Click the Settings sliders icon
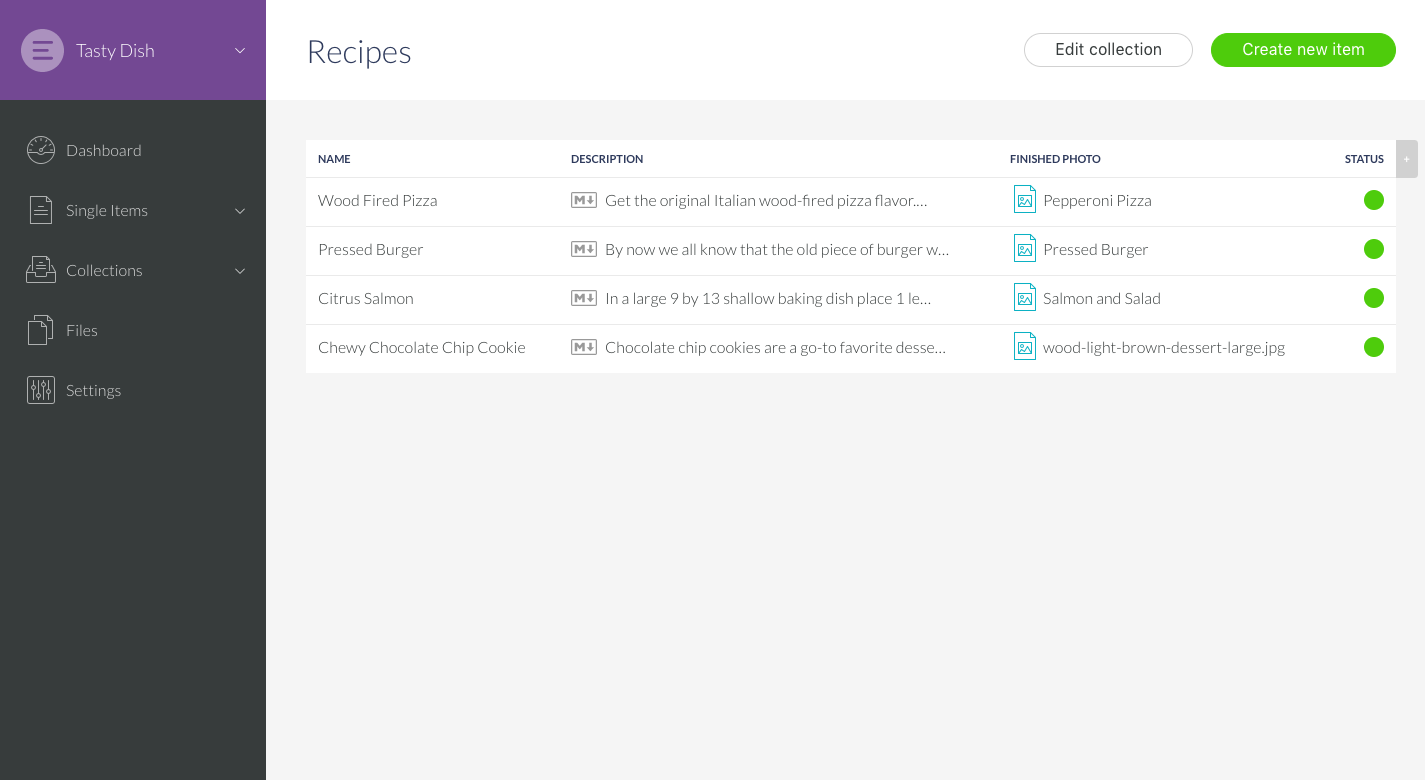The width and height of the screenshot is (1425, 780). [41, 390]
